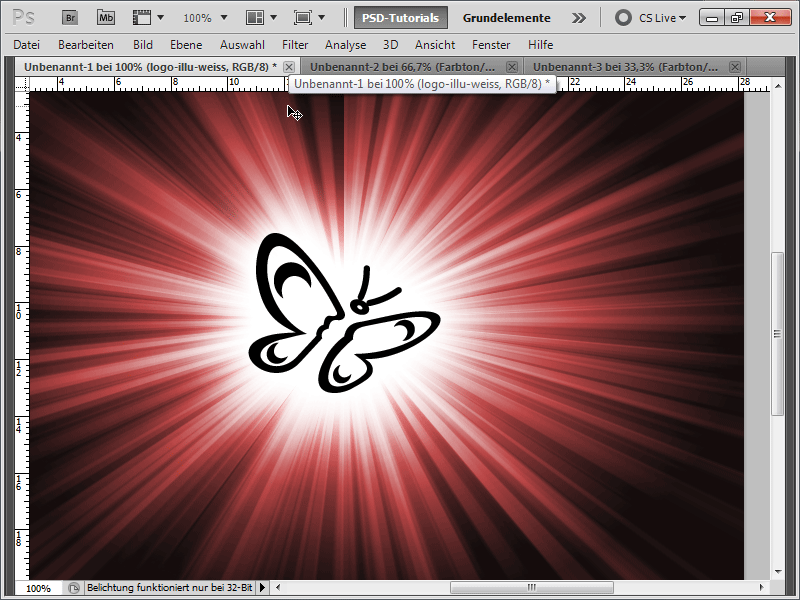
Task: Open the Auswahl menu
Action: (x=242, y=45)
